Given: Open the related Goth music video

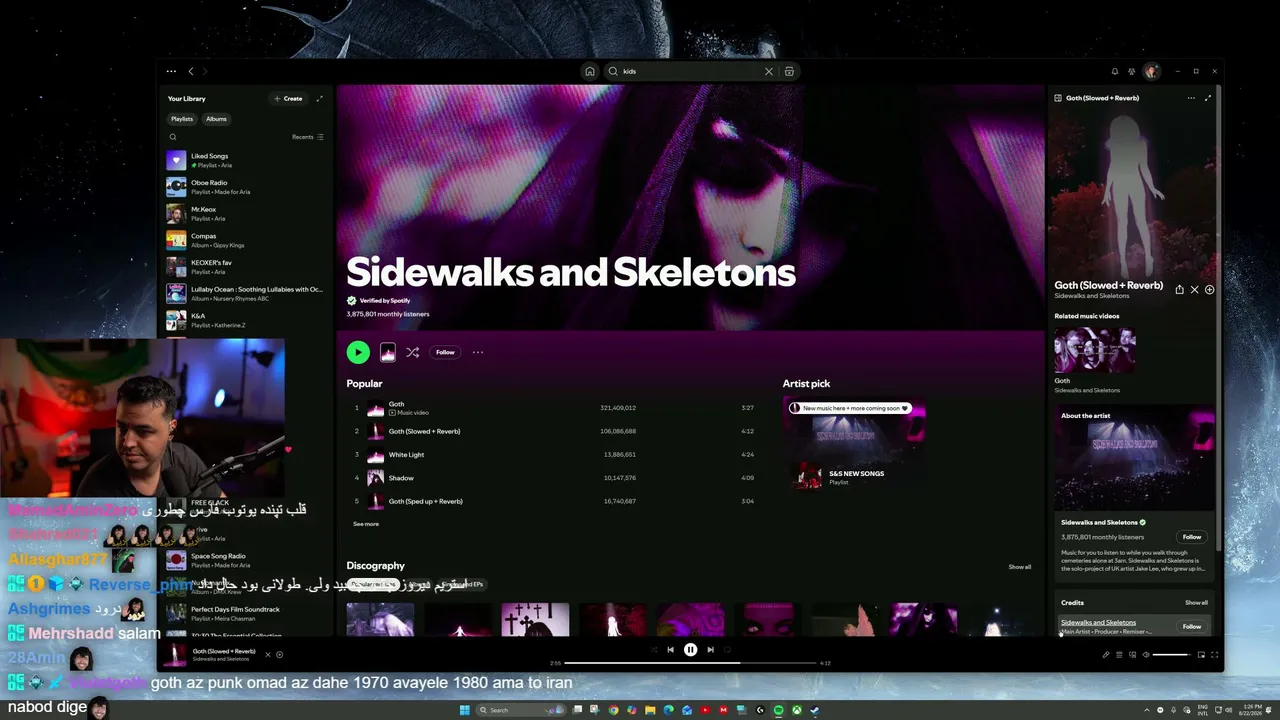Looking at the screenshot, I should [1095, 351].
